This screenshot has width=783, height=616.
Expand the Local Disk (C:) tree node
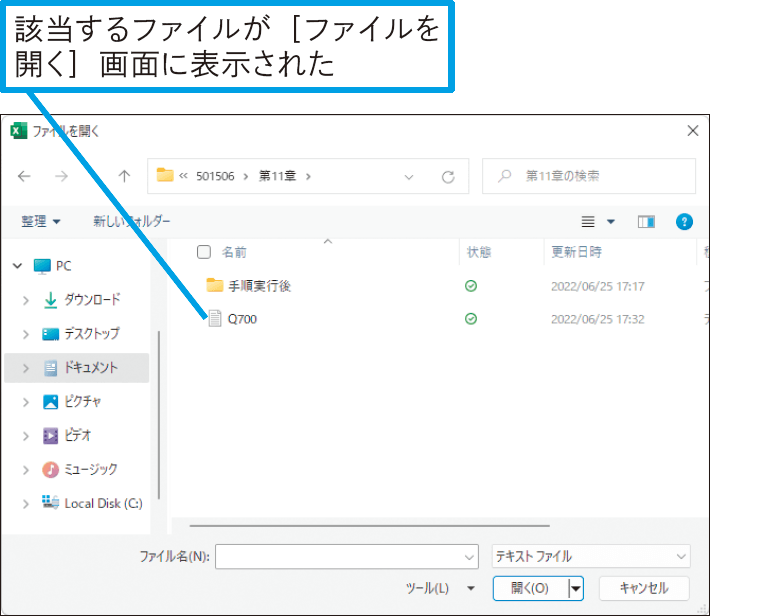(26, 504)
